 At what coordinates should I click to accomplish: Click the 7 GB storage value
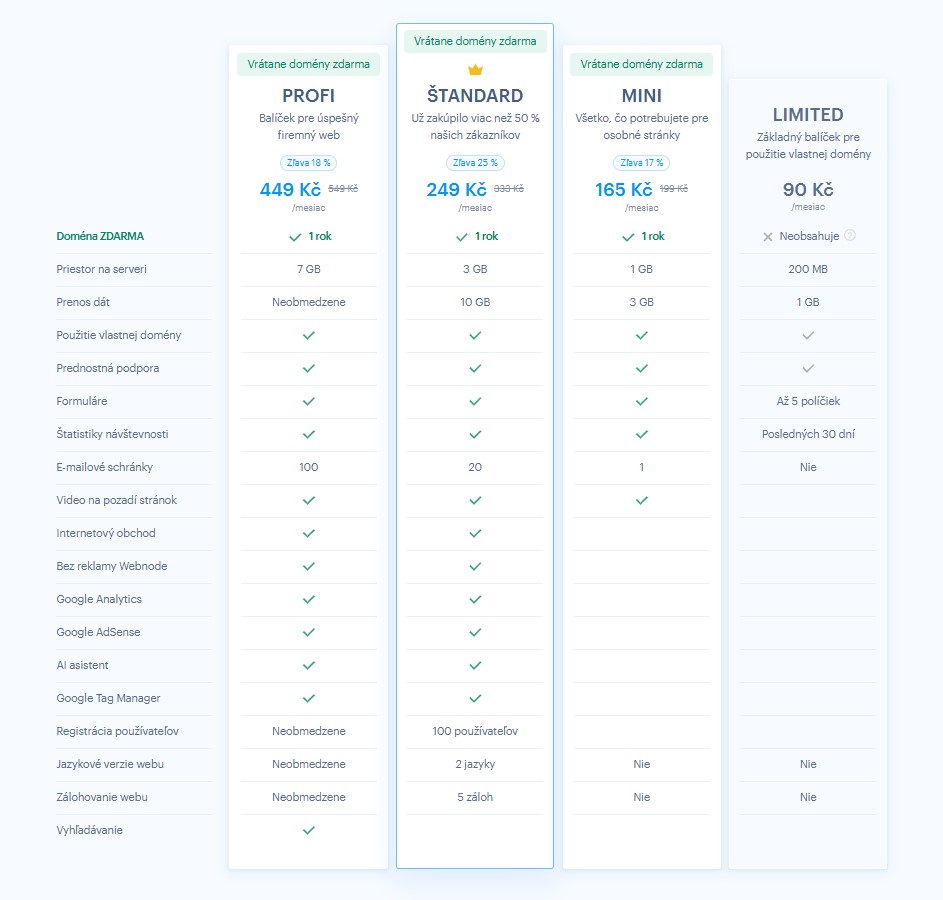[309, 269]
